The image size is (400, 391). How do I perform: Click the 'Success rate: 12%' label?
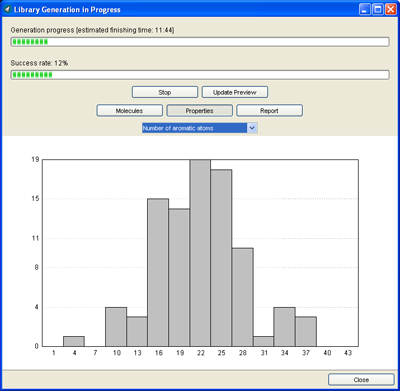(x=39, y=63)
